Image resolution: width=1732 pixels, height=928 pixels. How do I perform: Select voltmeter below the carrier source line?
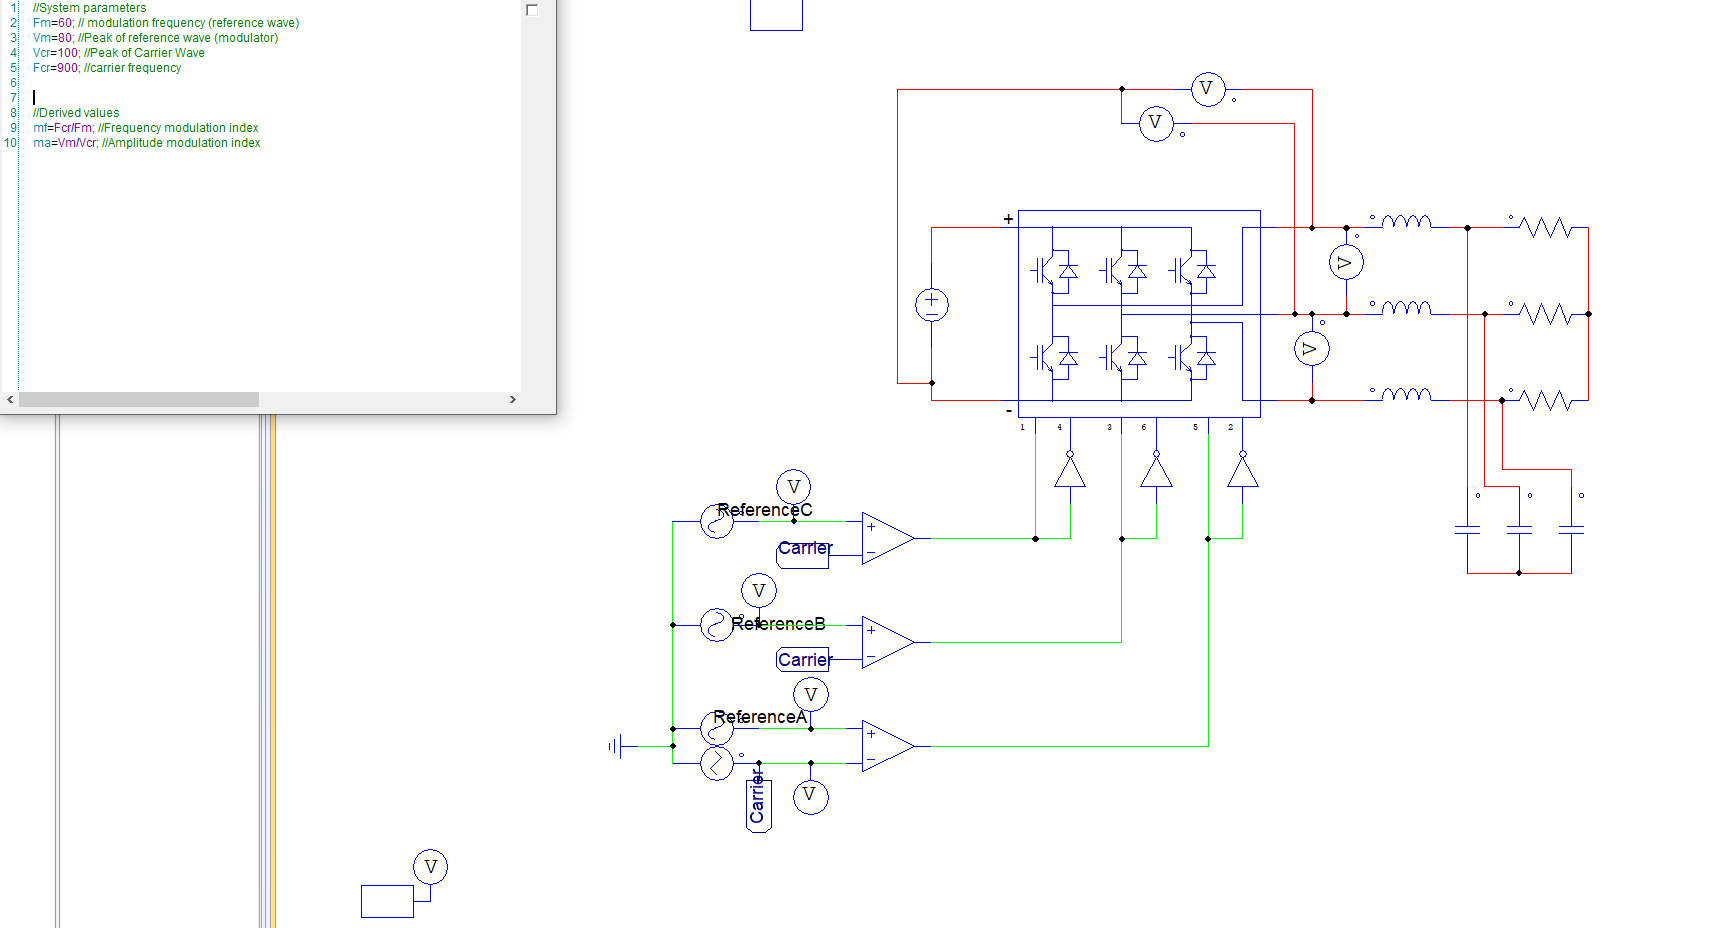point(811,796)
